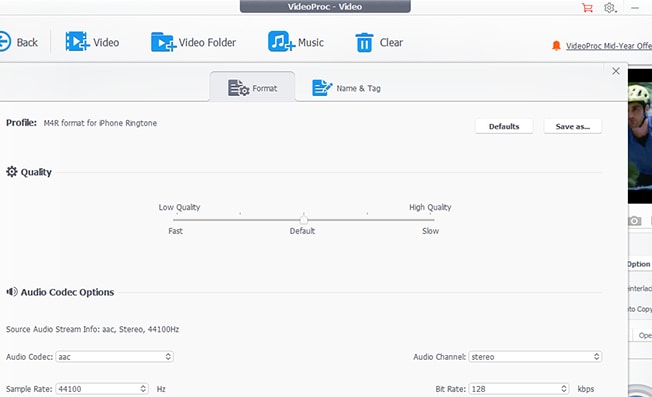Add audio with the Music icon

click(282, 42)
